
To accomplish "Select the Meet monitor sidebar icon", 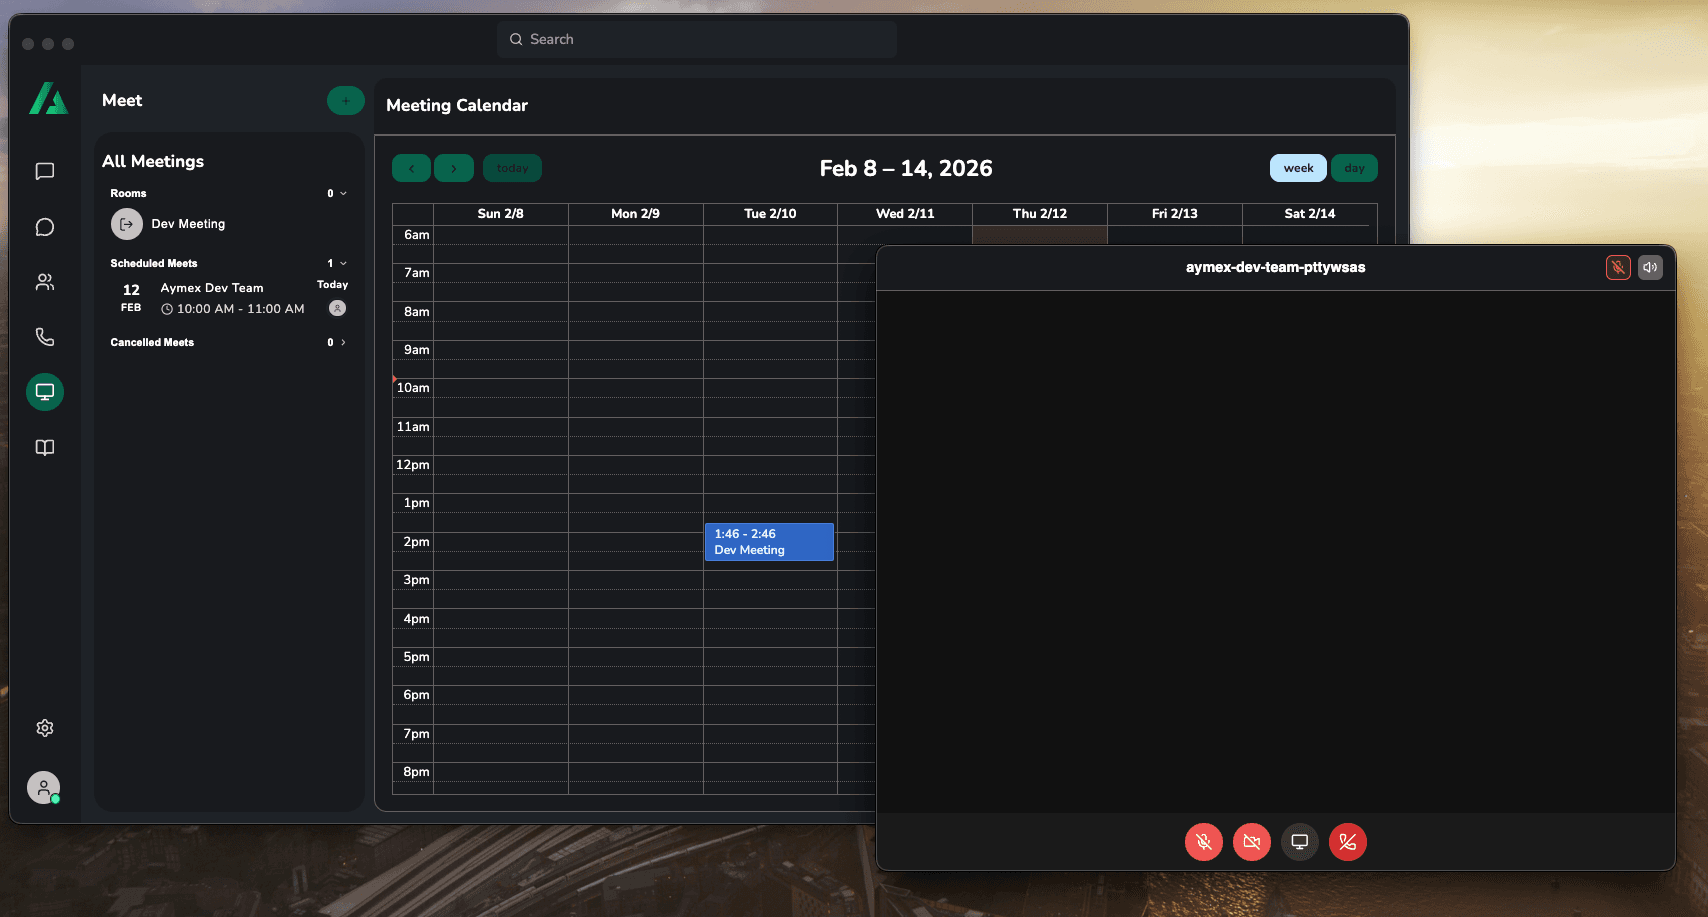I will (x=45, y=392).
